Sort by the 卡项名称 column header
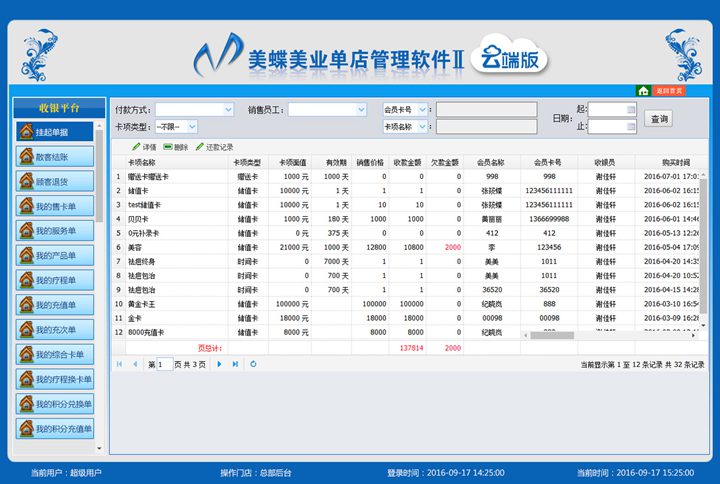The image size is (720, 484). pyautogui.click(x=177, y=162)
